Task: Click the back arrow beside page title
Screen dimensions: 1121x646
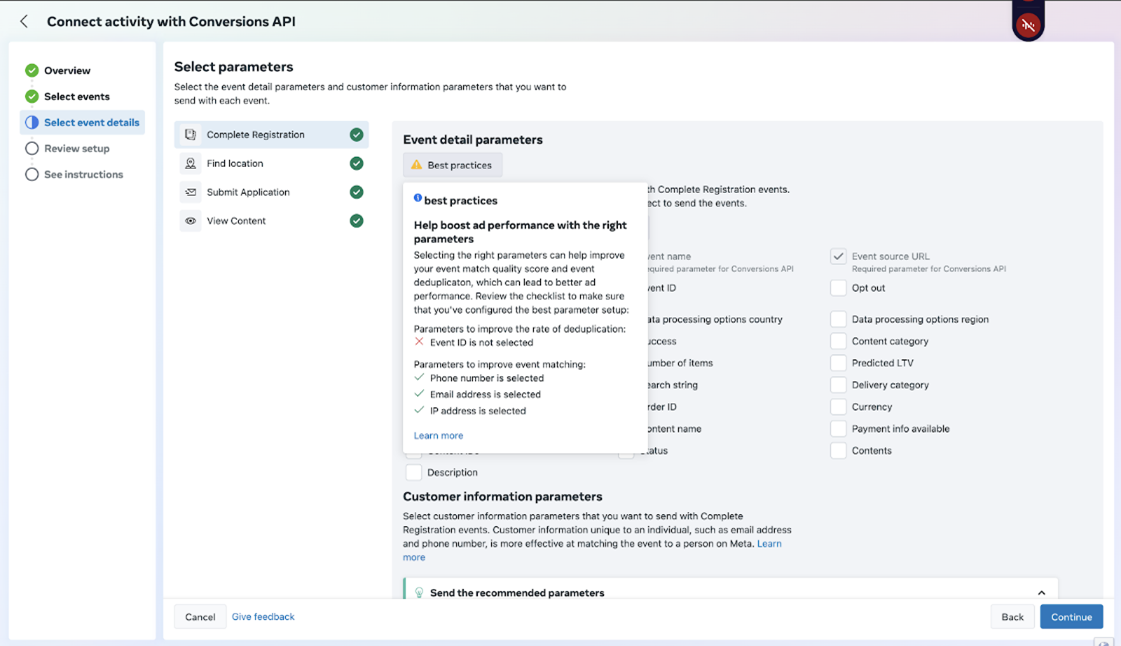Action: (x=24, y=21)
